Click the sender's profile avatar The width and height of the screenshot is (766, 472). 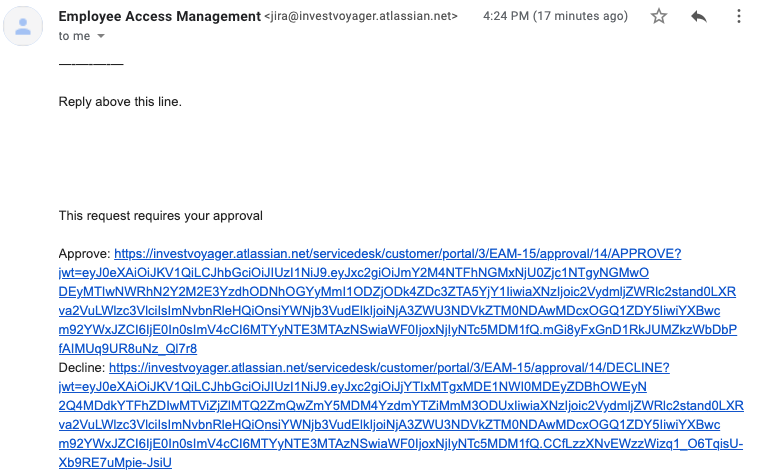pos(23,26)
